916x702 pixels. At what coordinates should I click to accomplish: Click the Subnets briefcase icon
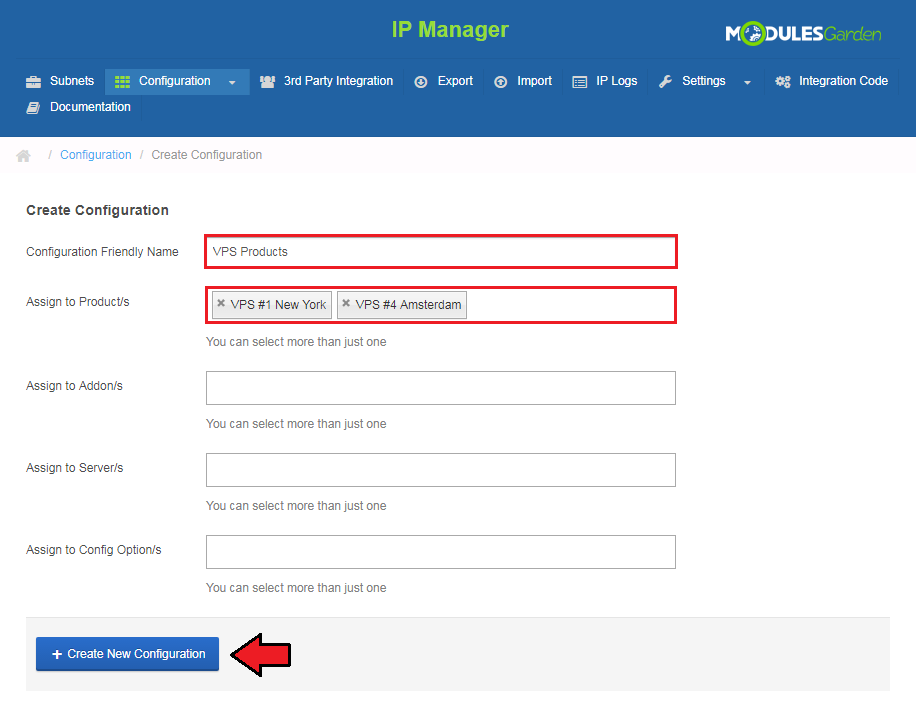pos(33,82)
